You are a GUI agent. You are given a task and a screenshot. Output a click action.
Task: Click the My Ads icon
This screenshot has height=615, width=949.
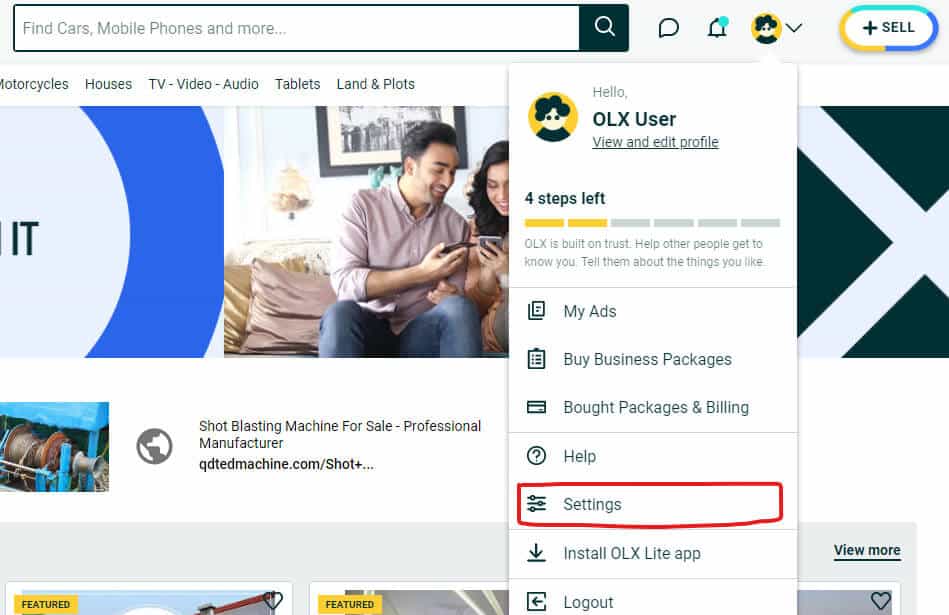coord(536,311)
